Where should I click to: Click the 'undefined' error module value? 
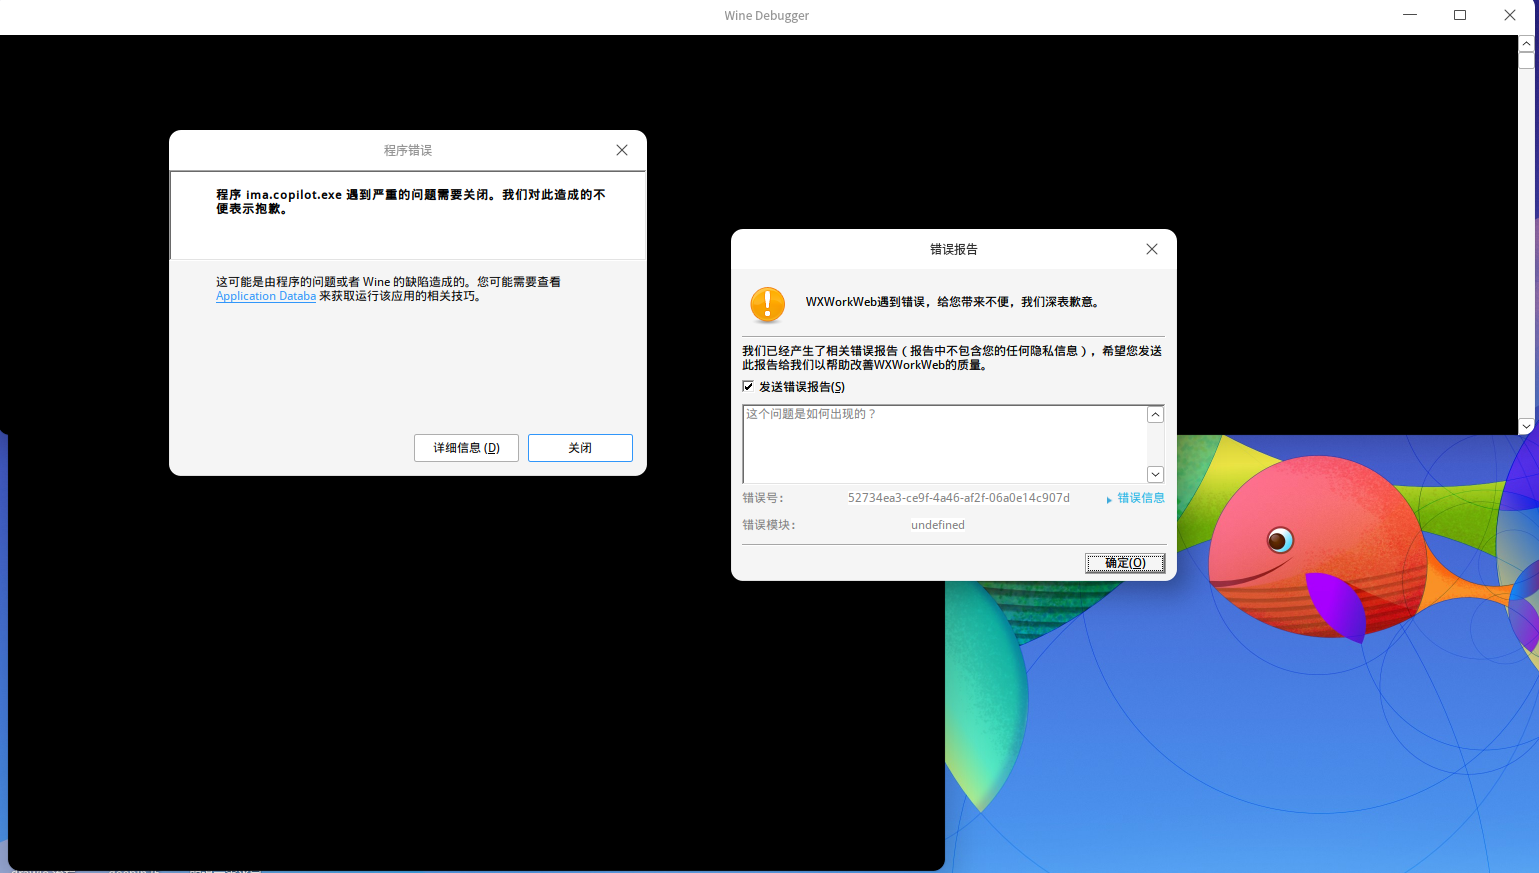pyautogui.click(x=938, y=525)
